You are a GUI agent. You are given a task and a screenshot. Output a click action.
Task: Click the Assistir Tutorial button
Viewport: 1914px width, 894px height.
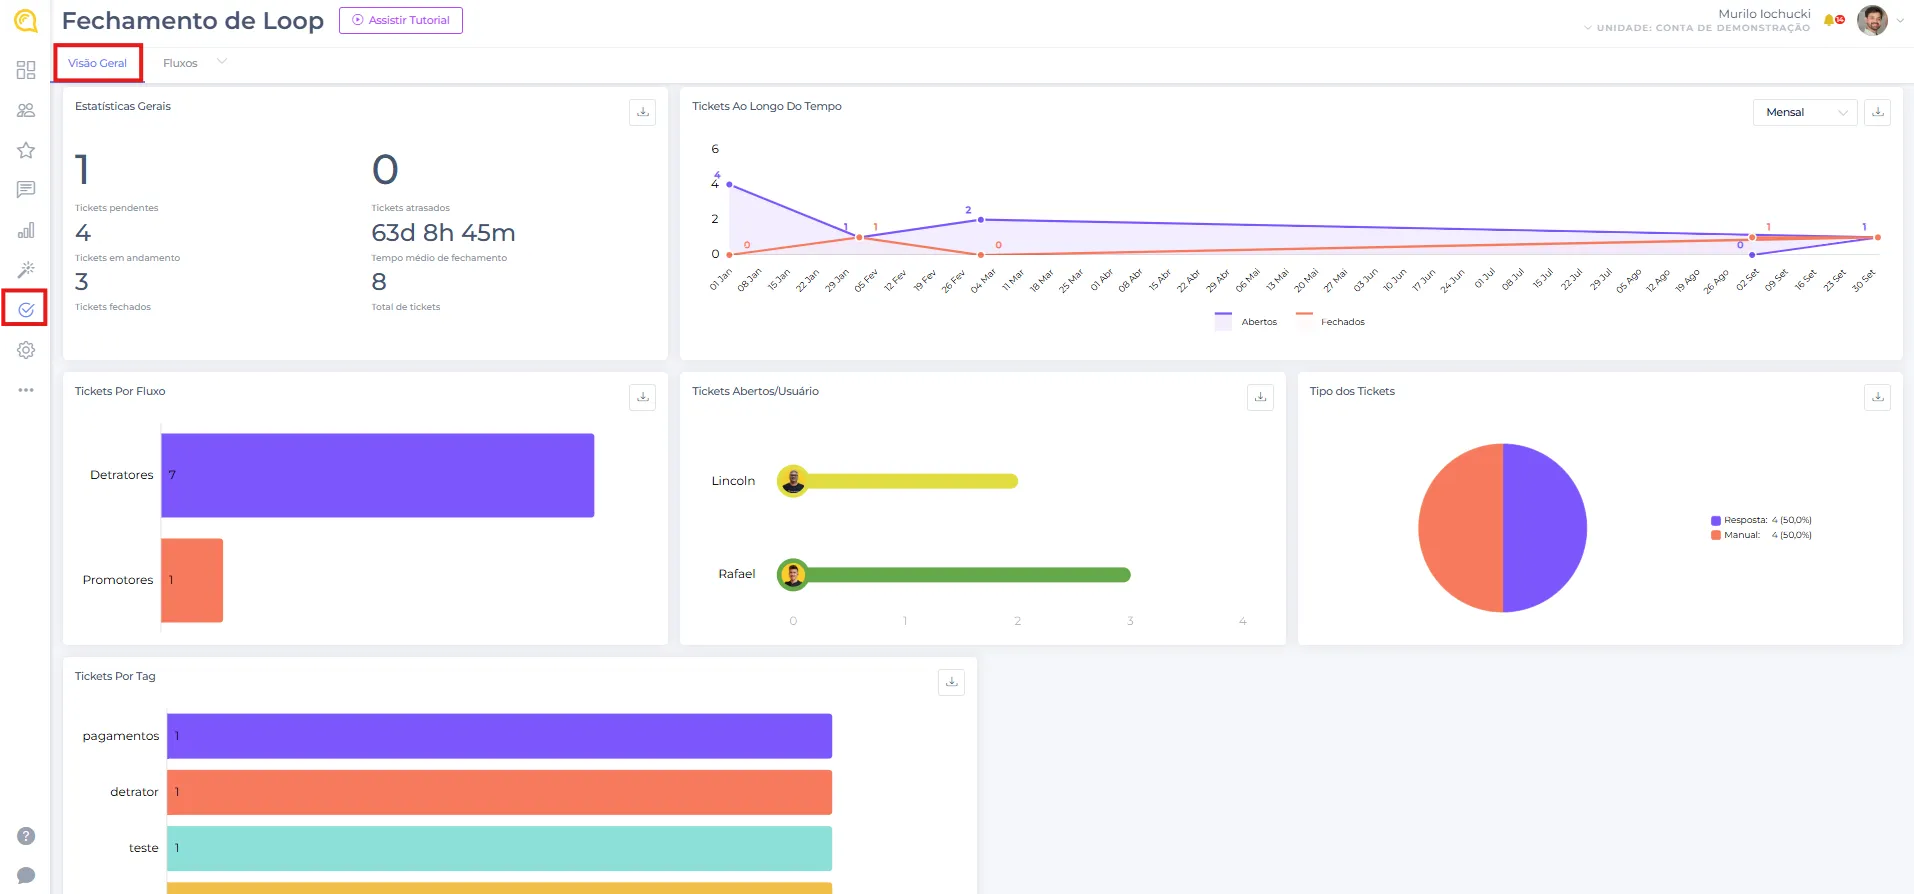pyautogui.click(x=401, y=20)
